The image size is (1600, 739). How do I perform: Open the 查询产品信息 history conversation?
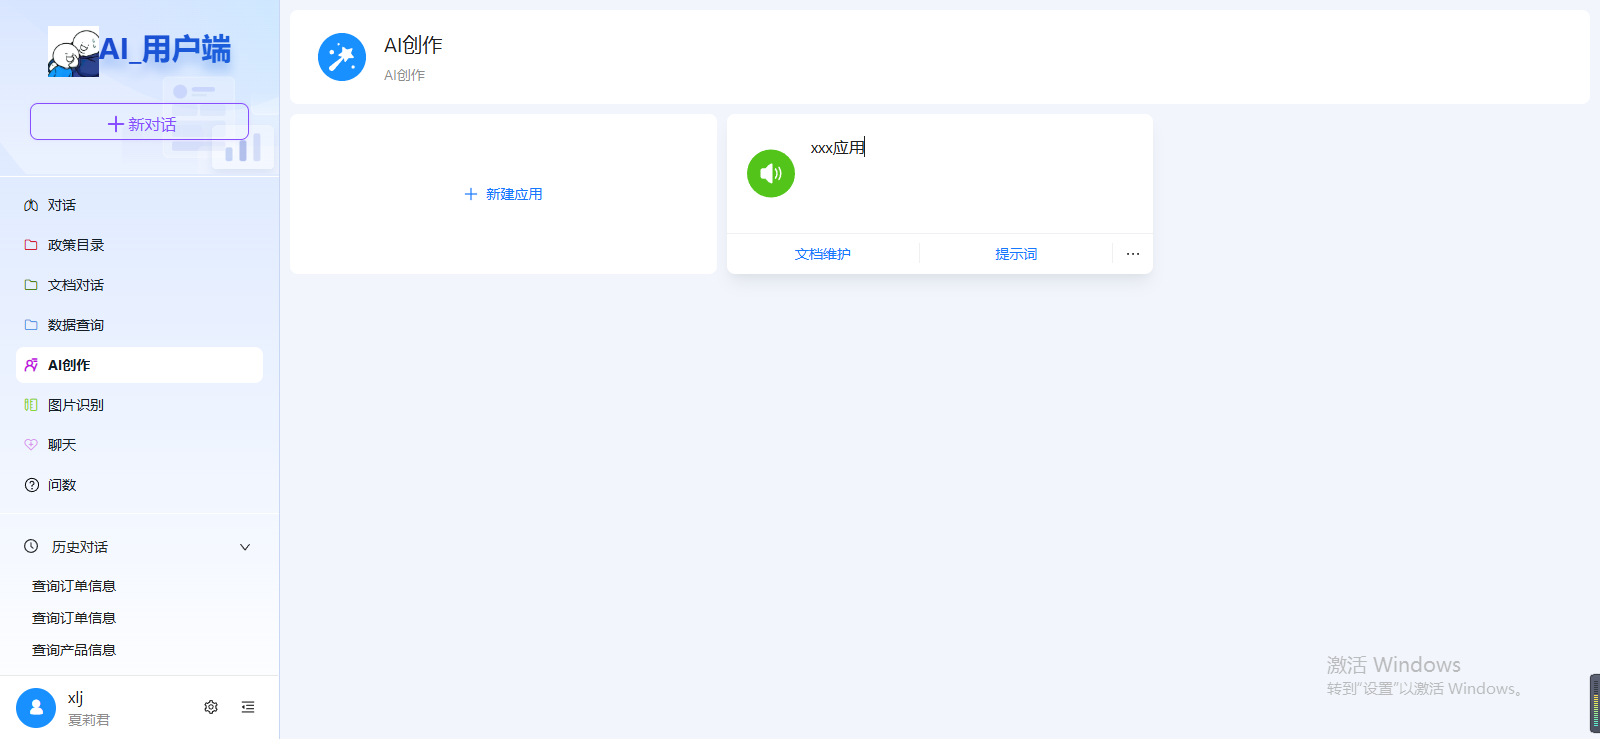(74, 650)
